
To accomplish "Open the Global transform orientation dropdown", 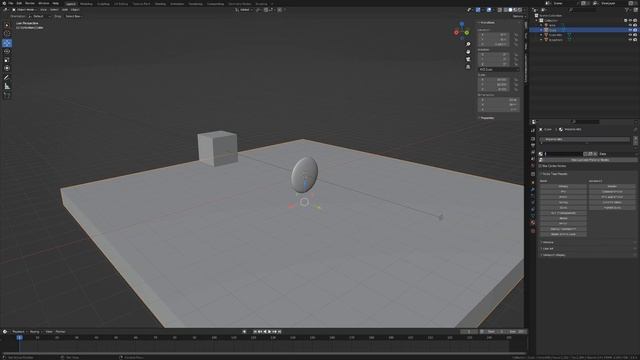I will point(244,10).
